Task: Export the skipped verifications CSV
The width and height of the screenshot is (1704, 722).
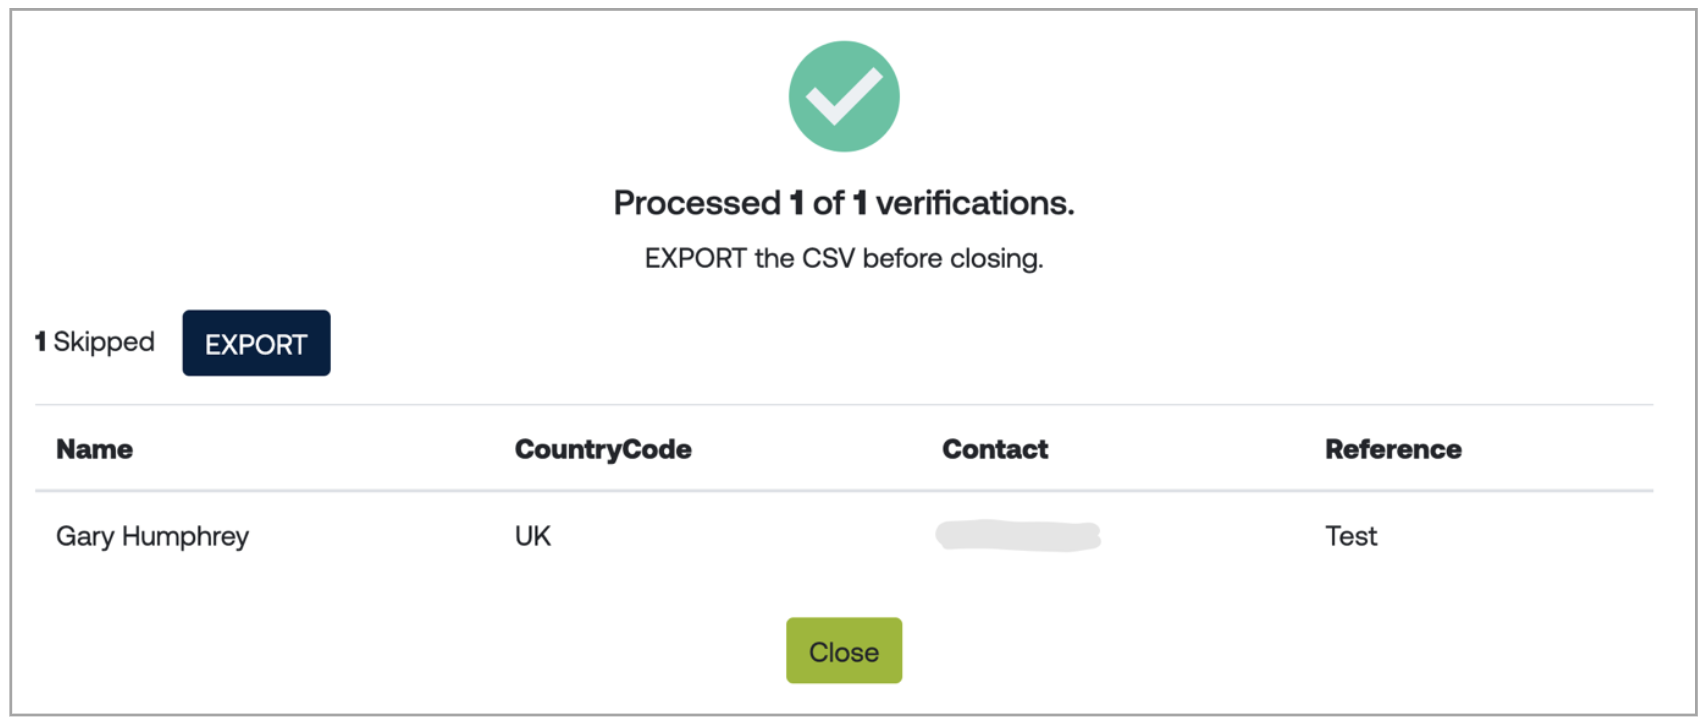Action: click(x=256, y=343)
